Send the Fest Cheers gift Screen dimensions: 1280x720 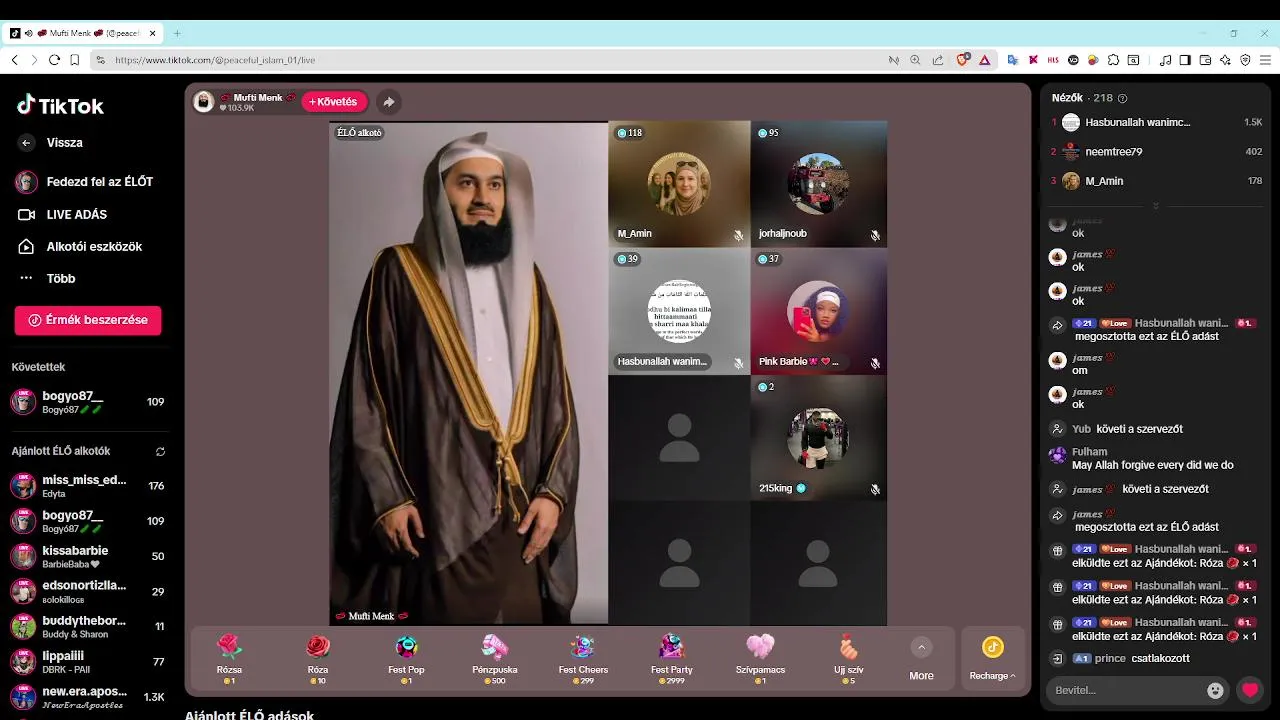[x=583, y=658]
